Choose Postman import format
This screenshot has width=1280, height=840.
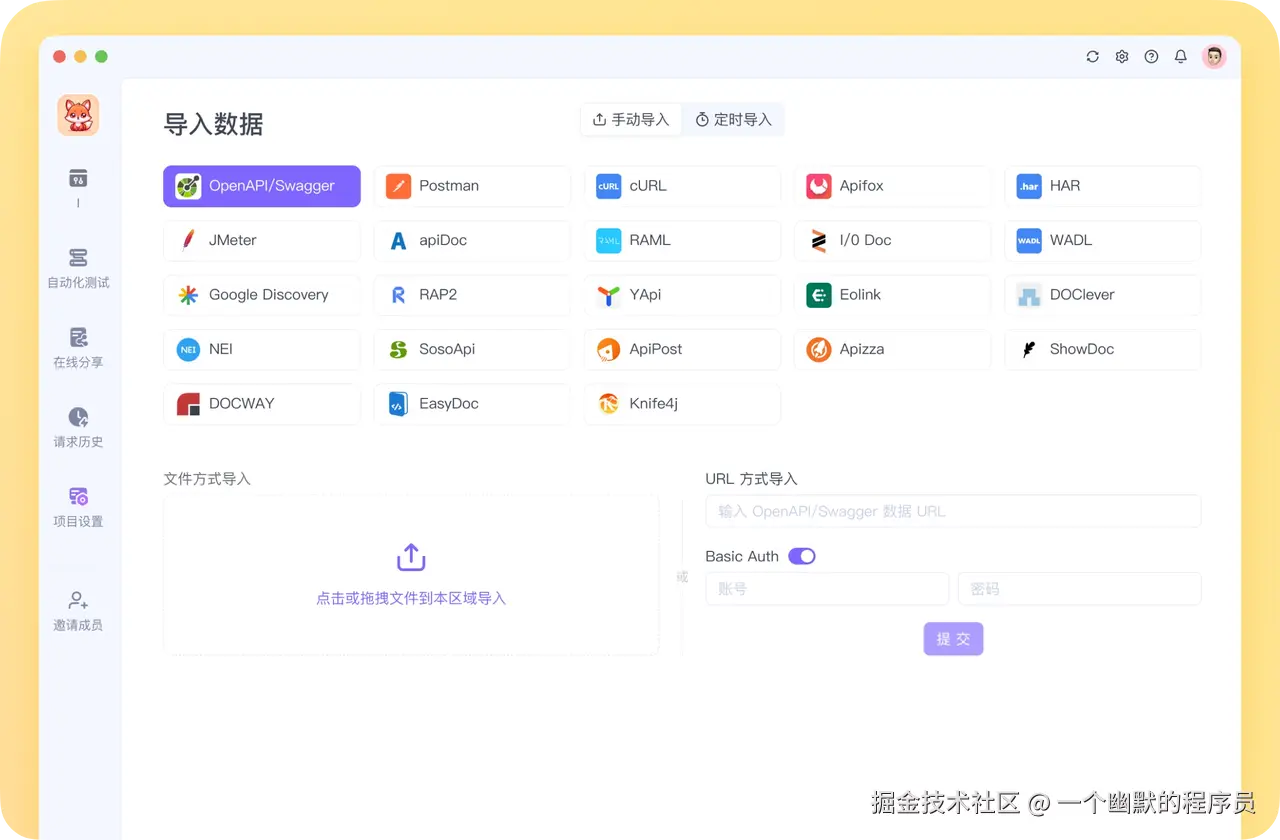coord(472,186)
